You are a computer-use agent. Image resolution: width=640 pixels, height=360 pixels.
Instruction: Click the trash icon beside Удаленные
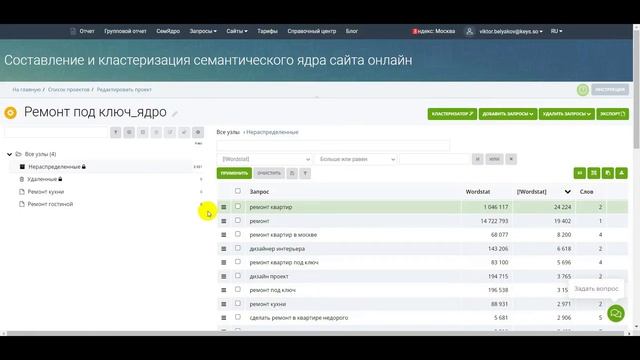pos(22,179)
